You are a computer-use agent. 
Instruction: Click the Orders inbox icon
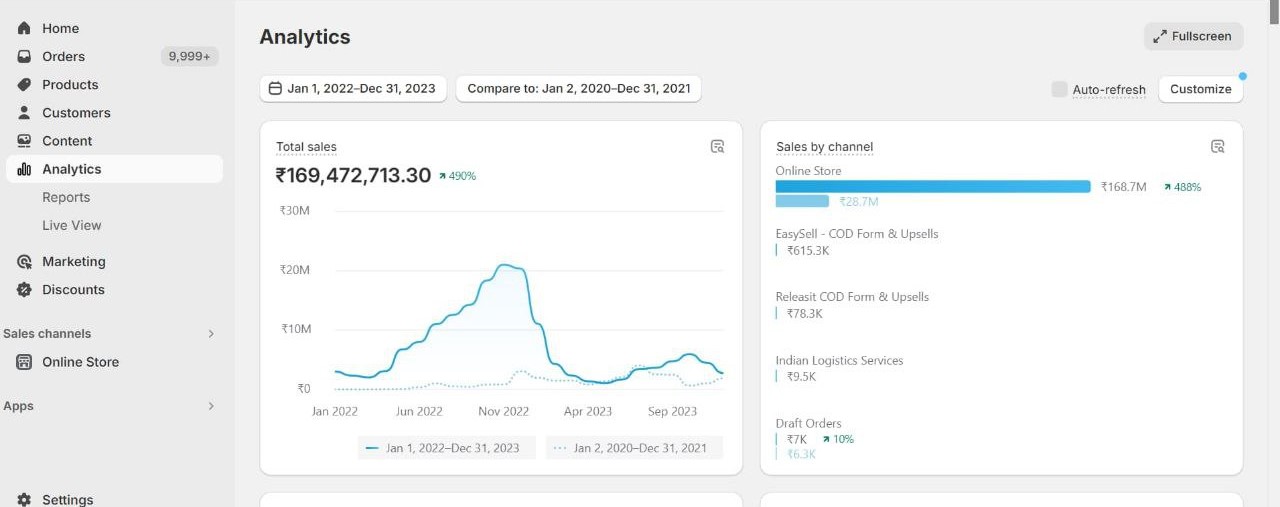(x=24, y=57)
